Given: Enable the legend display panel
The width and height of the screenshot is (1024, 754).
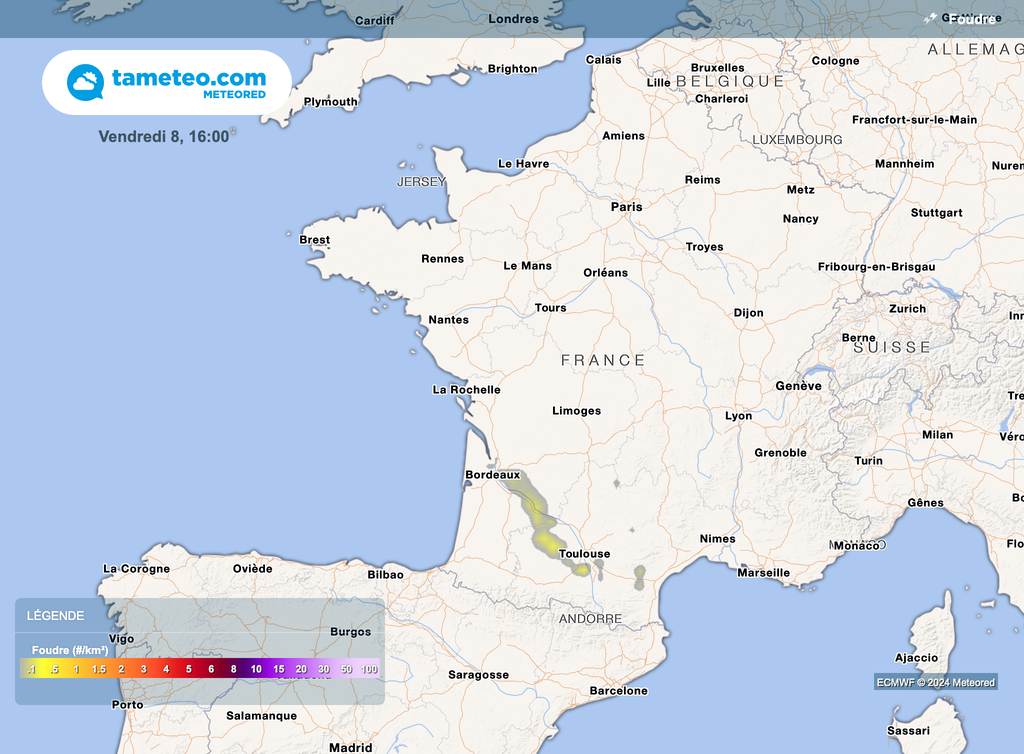Looking at the screenshot, I should (55, 614).
